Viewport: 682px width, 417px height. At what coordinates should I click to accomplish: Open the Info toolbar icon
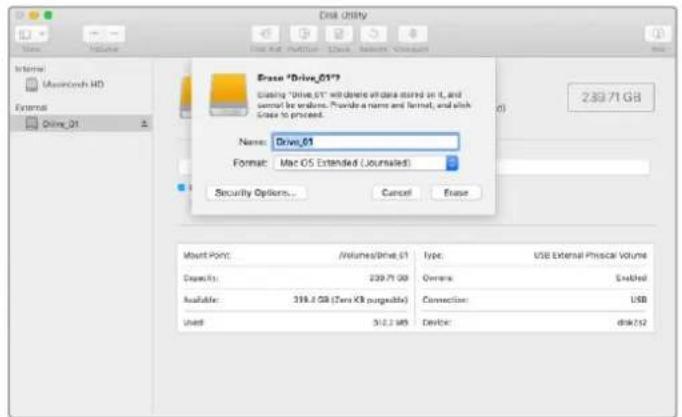pyautogui.click(x=658, y=34)
